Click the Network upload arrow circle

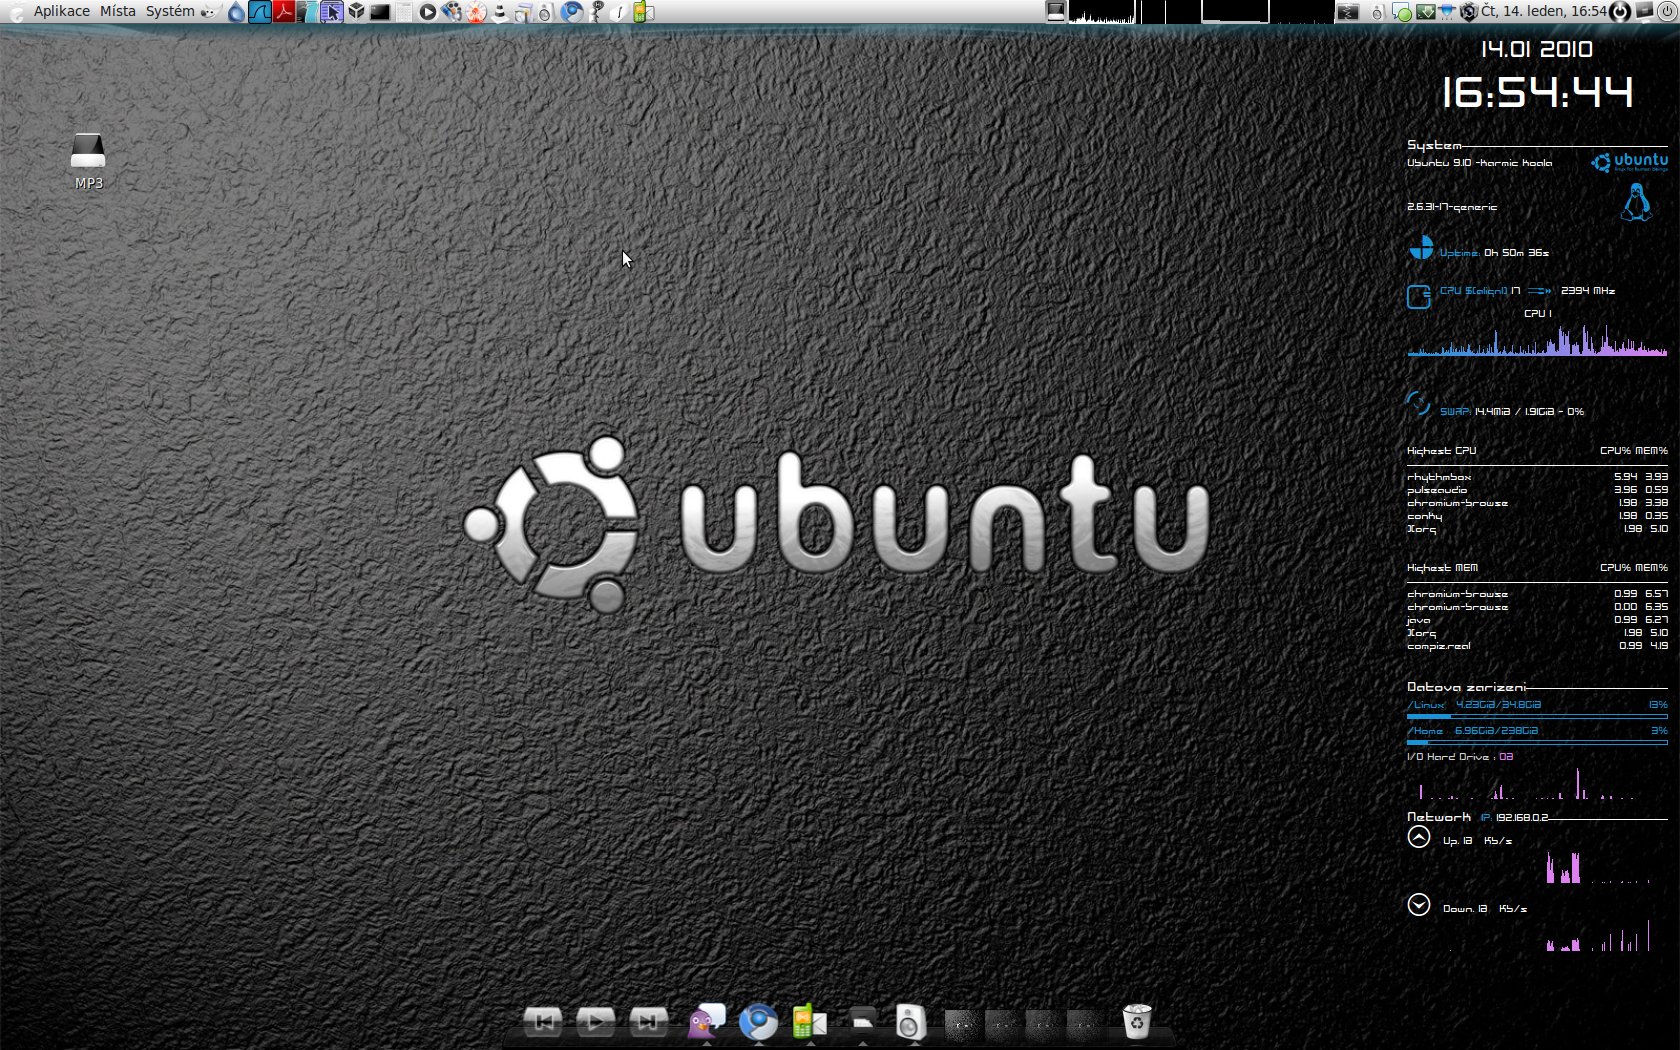coord(1418,838)
